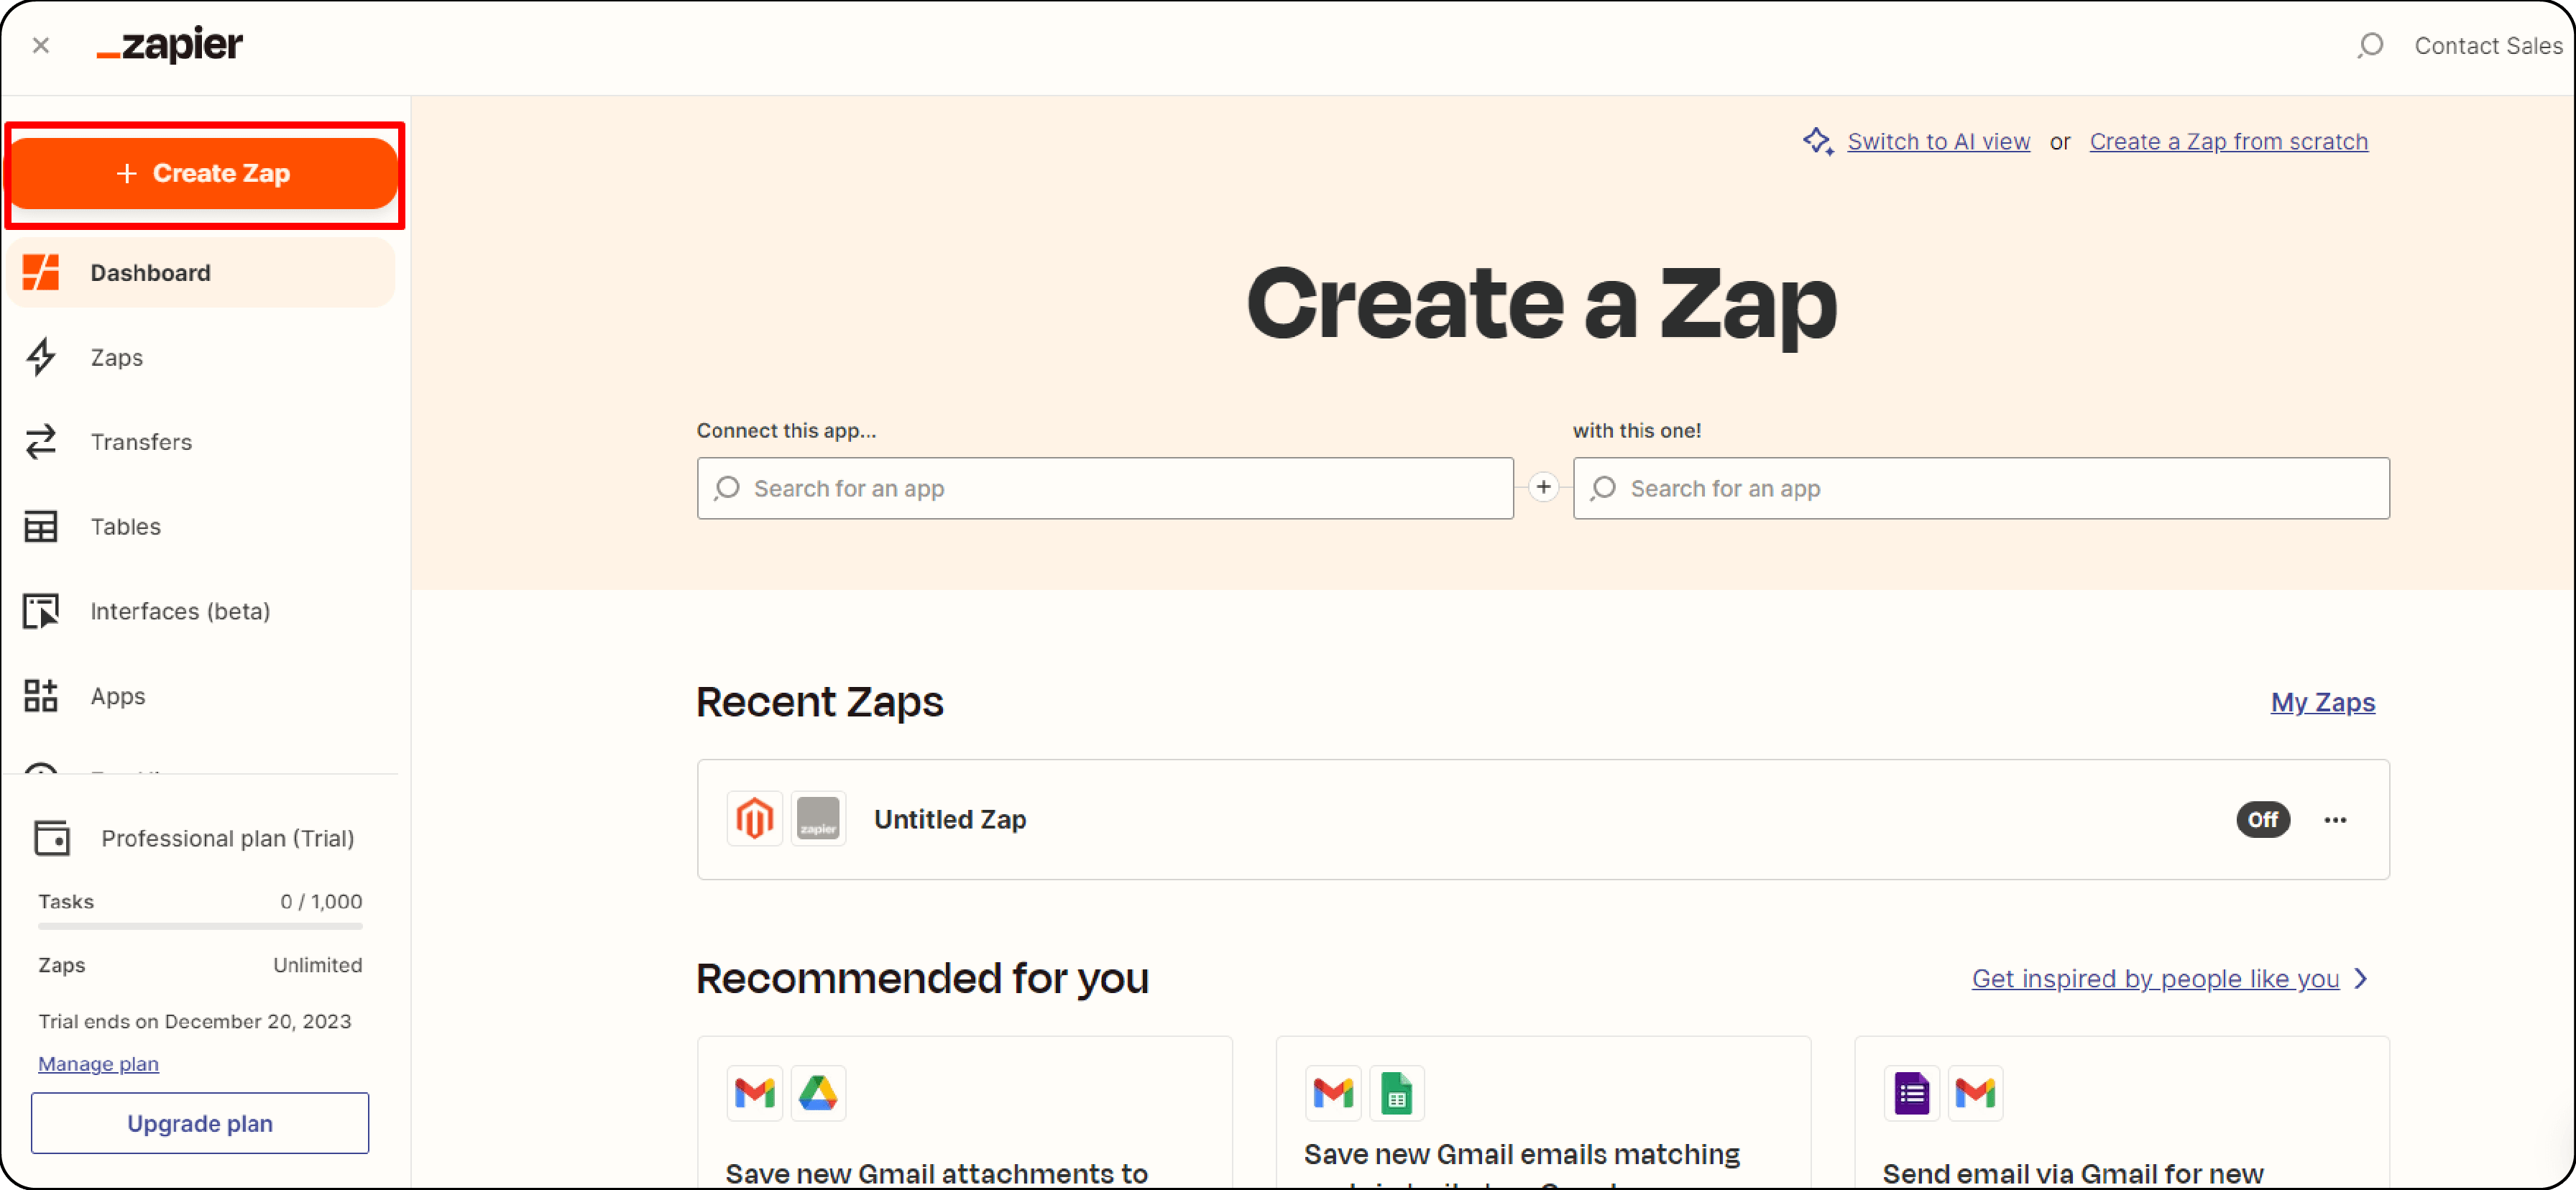Click Switch to AI view link
This screenshot has width=2576, height=1190.
(x=1939, y=141)
